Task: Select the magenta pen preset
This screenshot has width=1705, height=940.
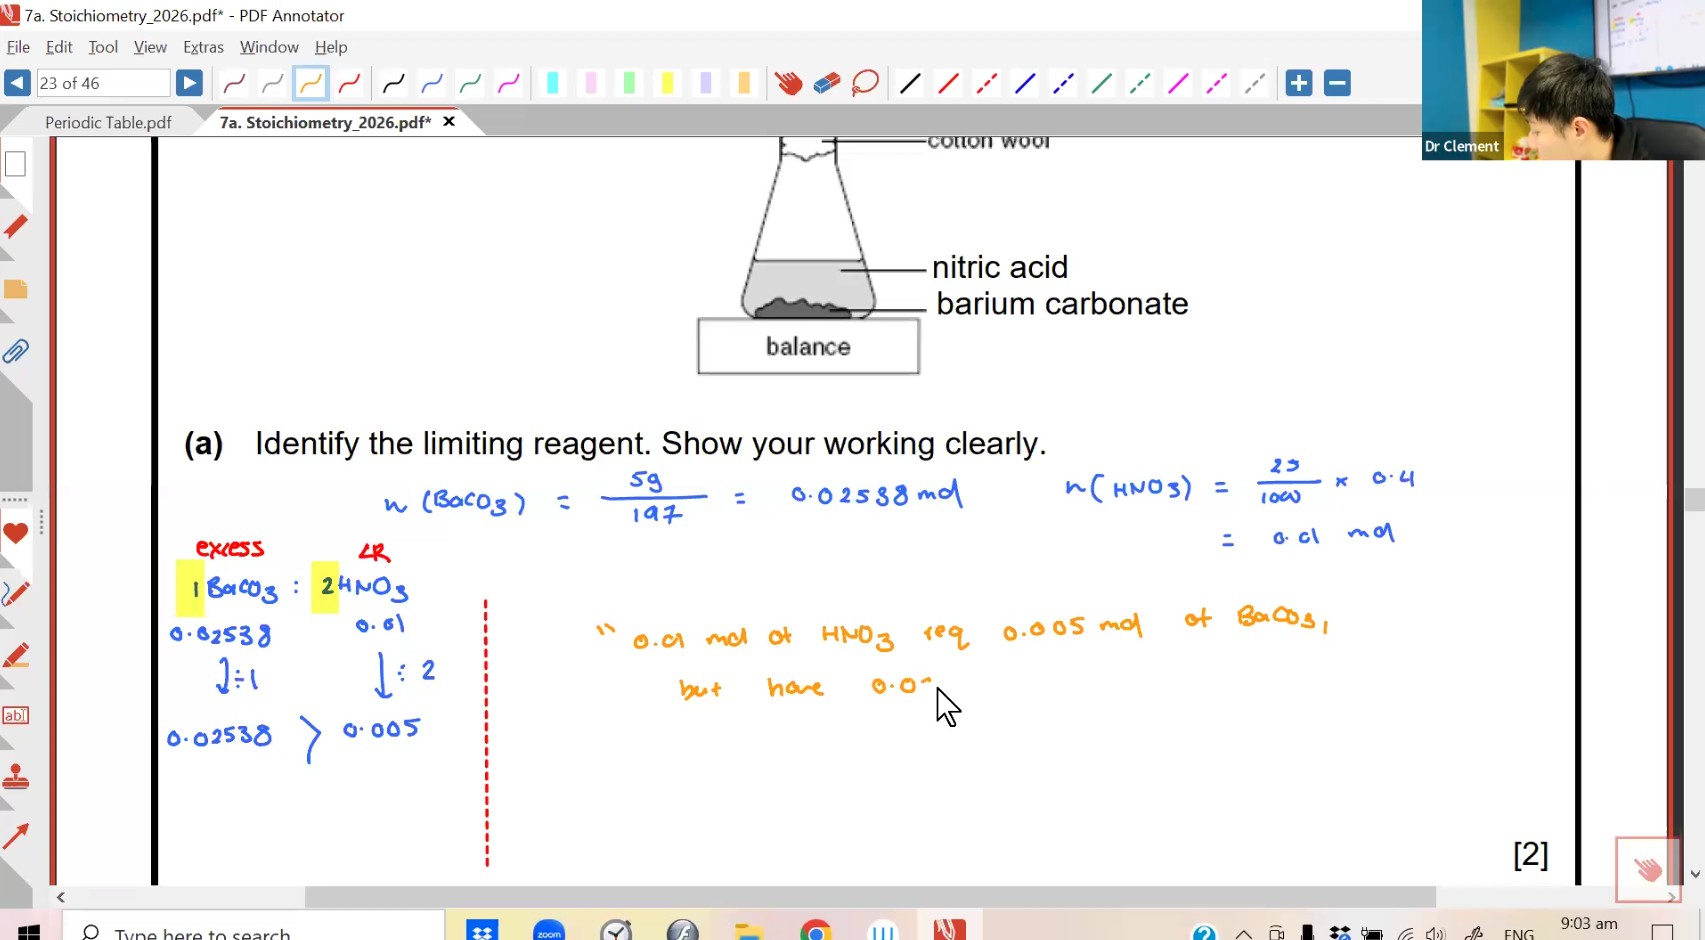Action: tap(509, 83)
